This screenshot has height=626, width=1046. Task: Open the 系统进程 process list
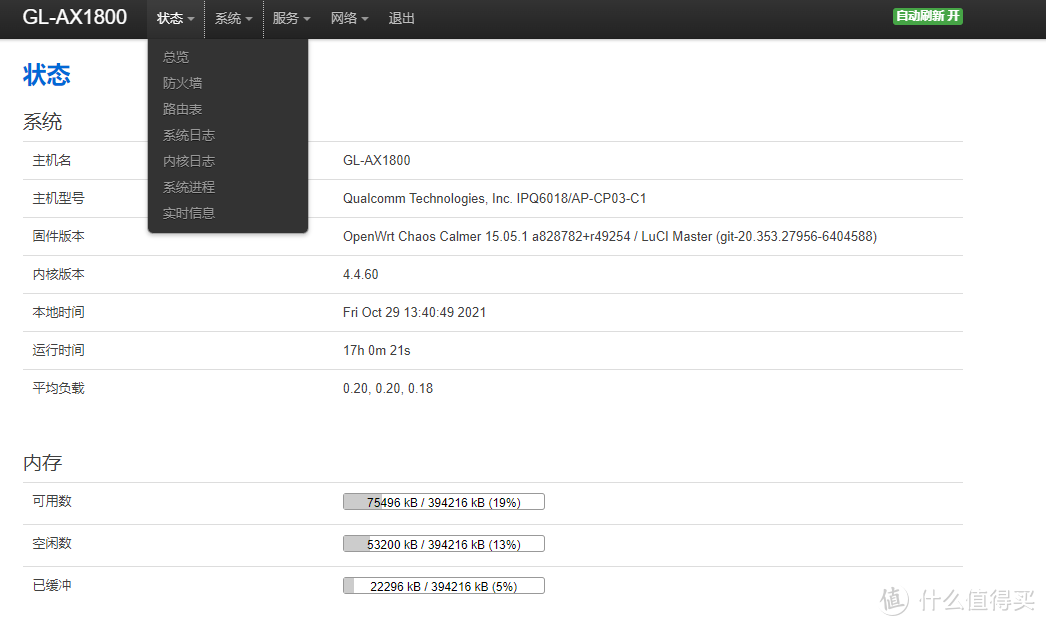pos(188,186)
